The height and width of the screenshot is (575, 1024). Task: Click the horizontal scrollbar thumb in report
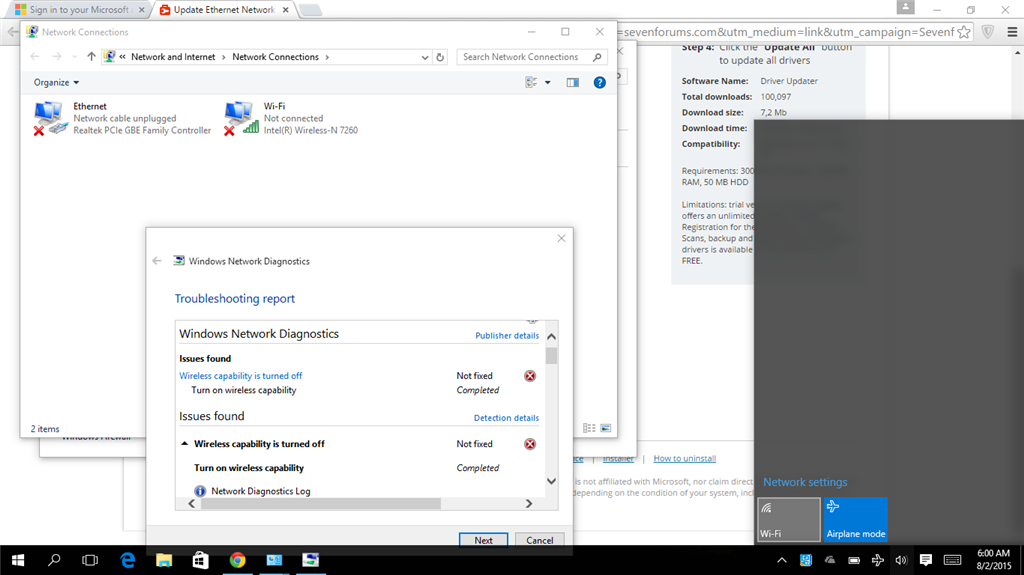click(x=321, y=504)
